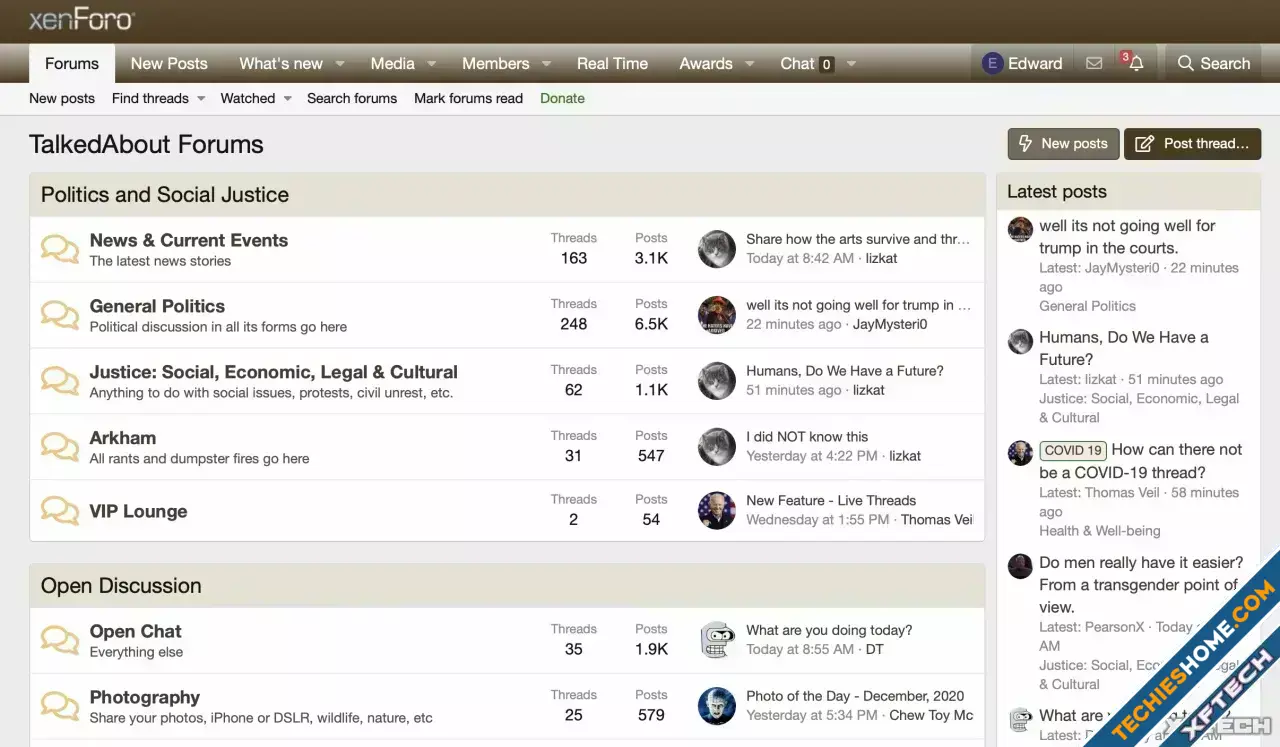Click Search forums link
Screen dimensions: 1280x747
point(352,98)
